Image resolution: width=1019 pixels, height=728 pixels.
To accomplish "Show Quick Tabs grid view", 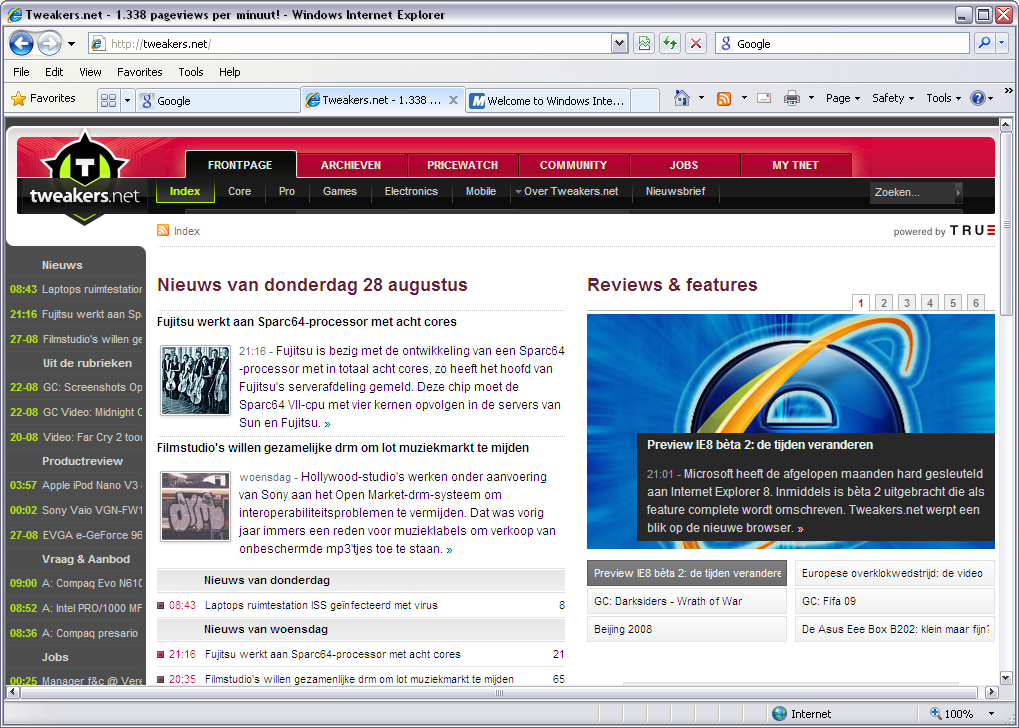I will [109, 100].
